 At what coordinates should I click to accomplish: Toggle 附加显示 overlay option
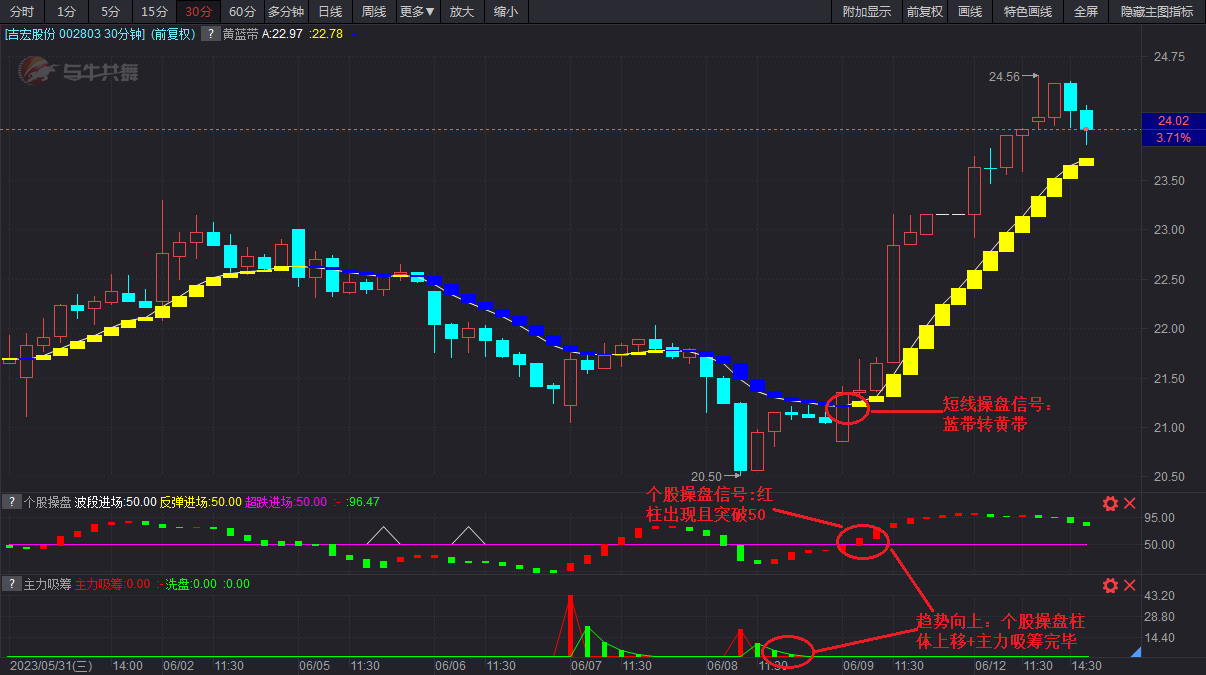(866, 12)
